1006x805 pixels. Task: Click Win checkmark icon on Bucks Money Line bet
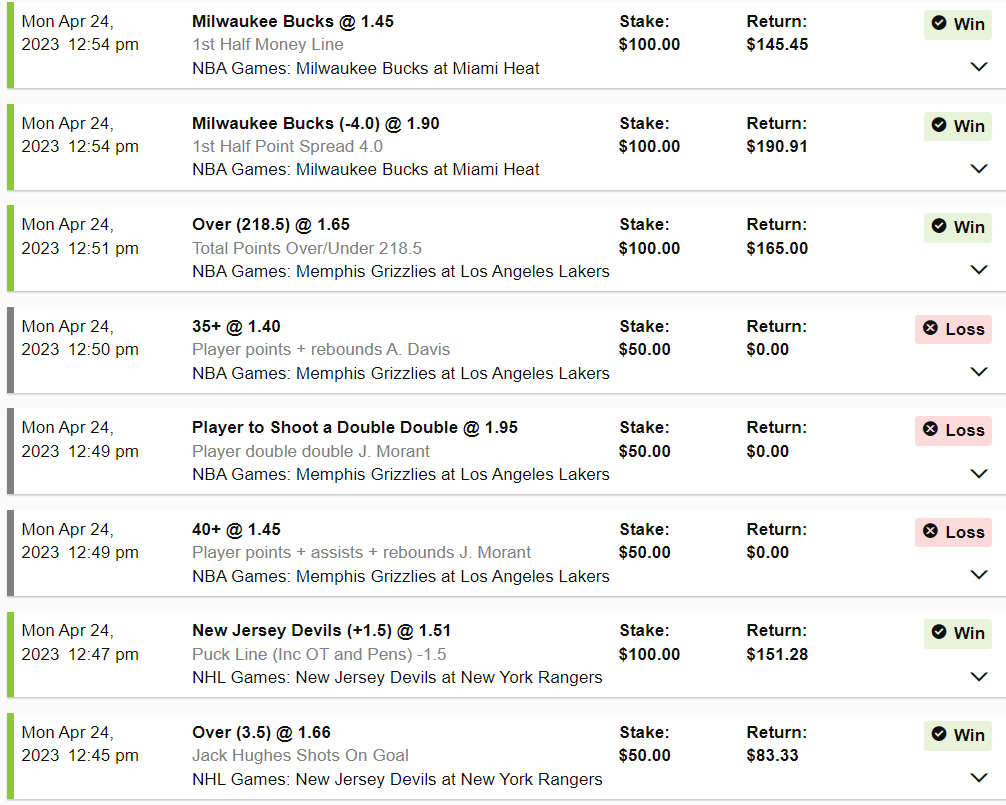(x=939, y=24)
